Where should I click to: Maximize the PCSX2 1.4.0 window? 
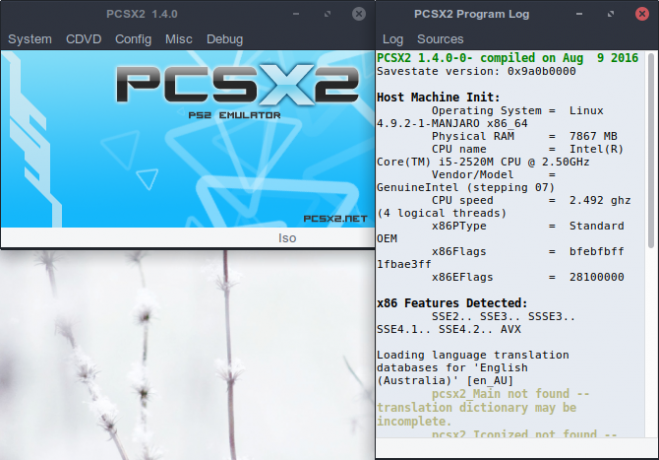tap(327, 14)
